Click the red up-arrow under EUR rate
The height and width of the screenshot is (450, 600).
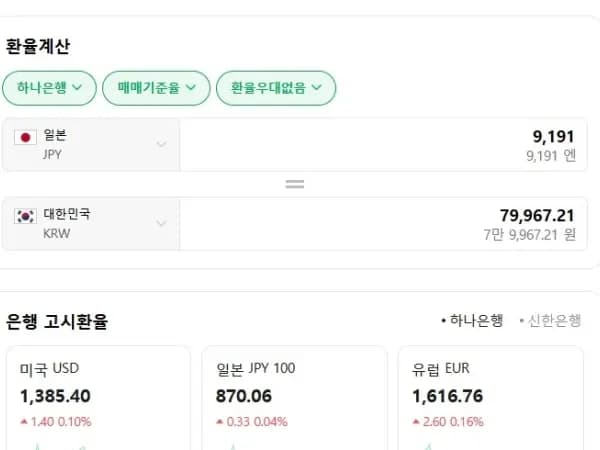(x=416, y=421)
